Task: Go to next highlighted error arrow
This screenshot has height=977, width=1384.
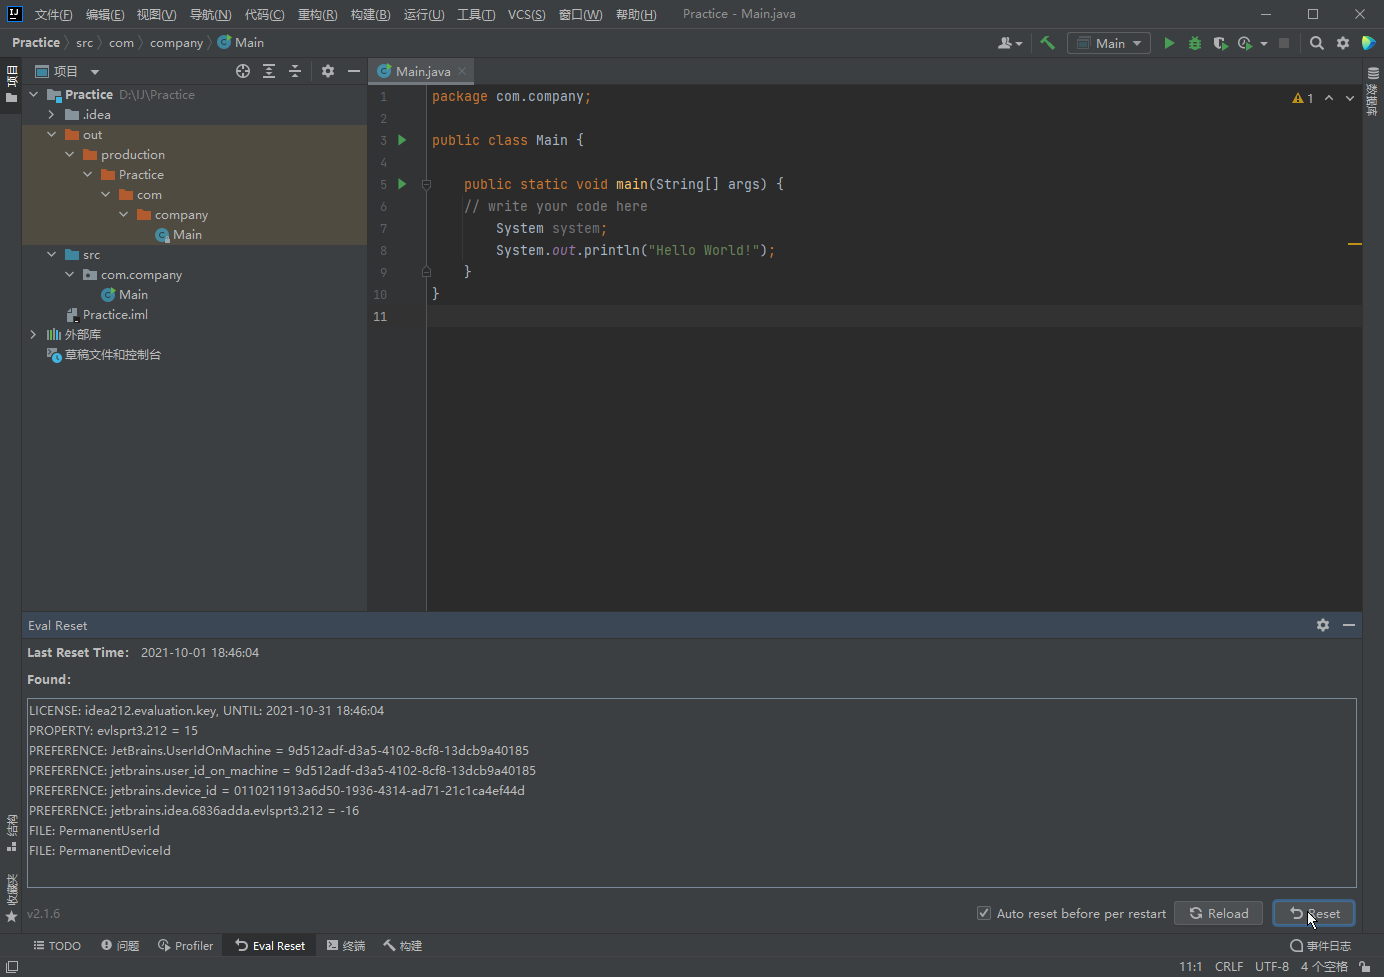Action: point(1350,98)
